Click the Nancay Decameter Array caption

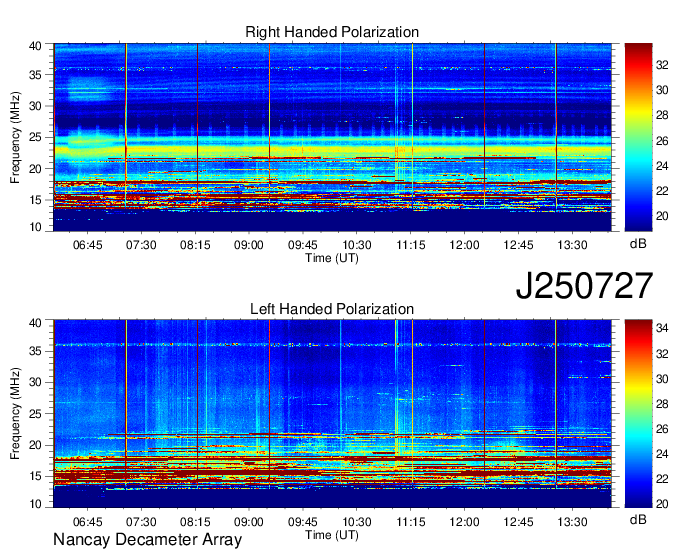(147, 539)
